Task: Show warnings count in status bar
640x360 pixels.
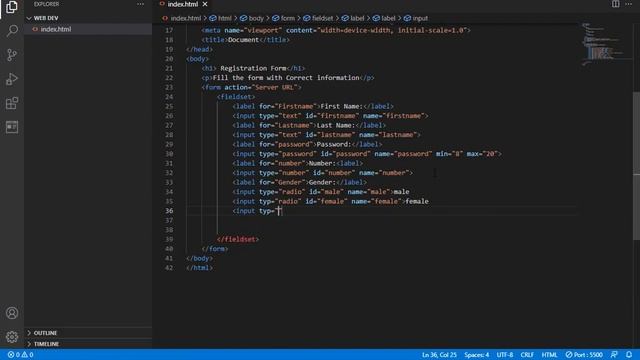Action: coord(28,355)
